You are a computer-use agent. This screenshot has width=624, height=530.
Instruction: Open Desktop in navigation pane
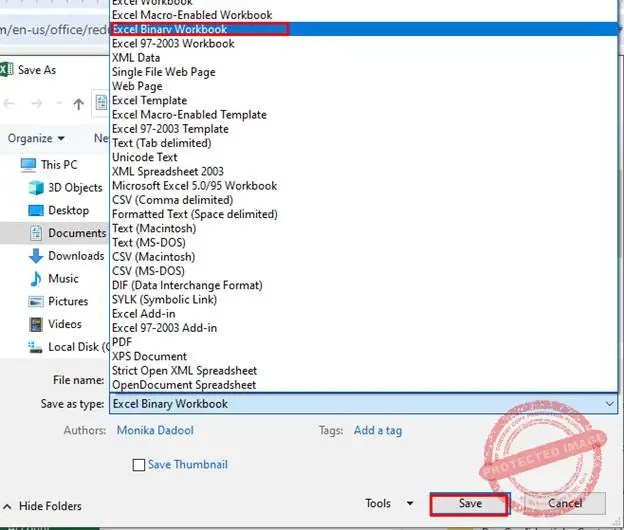tap(68, 210)
